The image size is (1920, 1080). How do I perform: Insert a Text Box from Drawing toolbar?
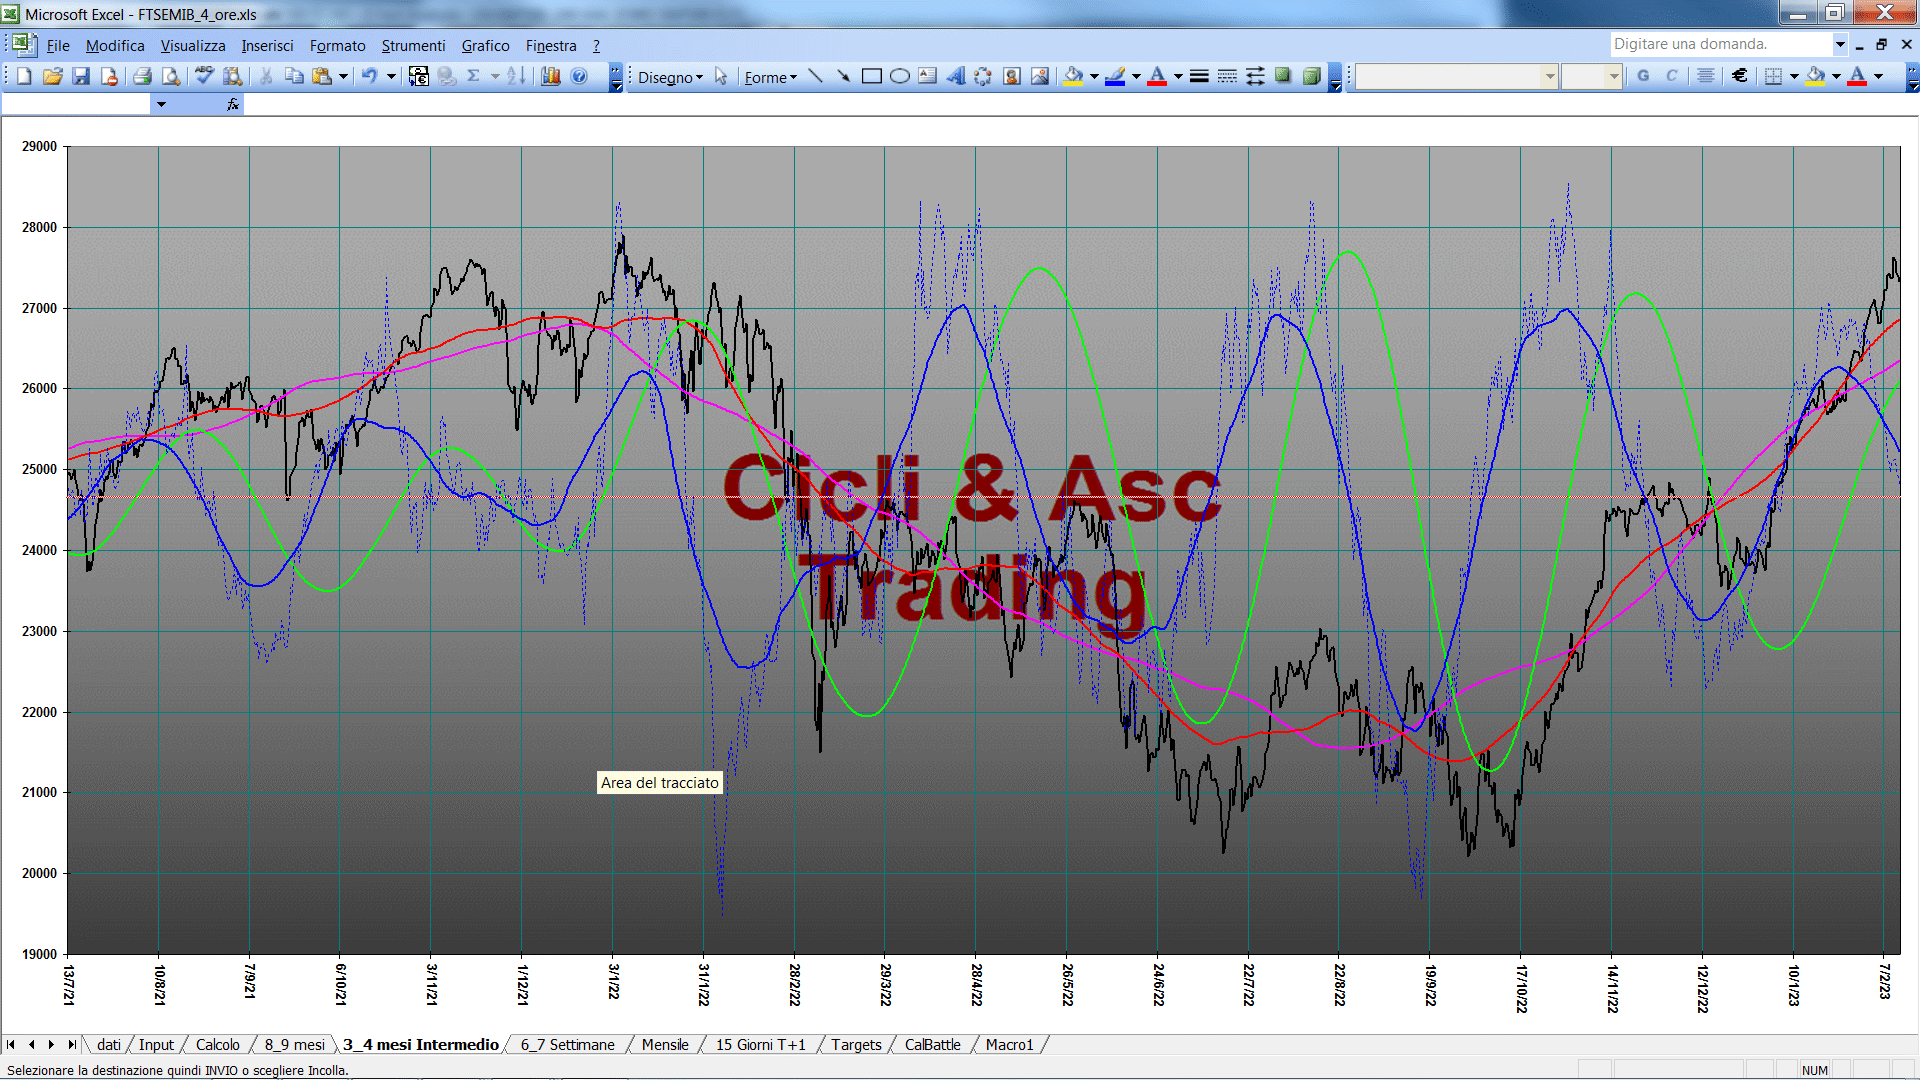click(928, 76)
